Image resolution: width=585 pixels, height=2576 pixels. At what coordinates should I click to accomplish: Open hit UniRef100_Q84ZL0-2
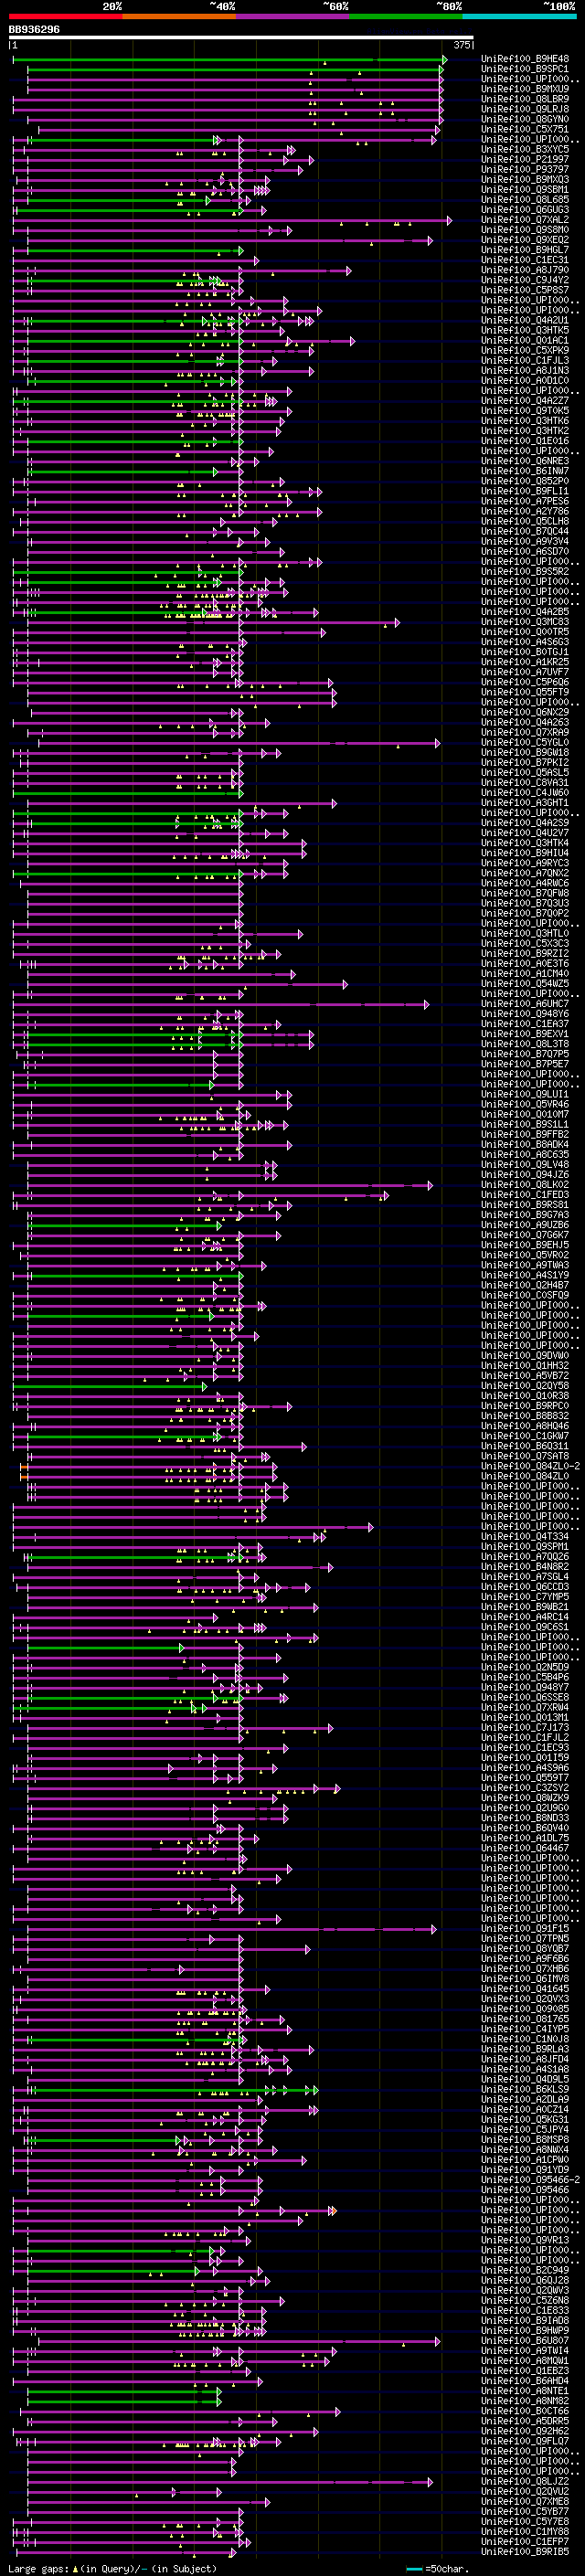(530, 1466)
